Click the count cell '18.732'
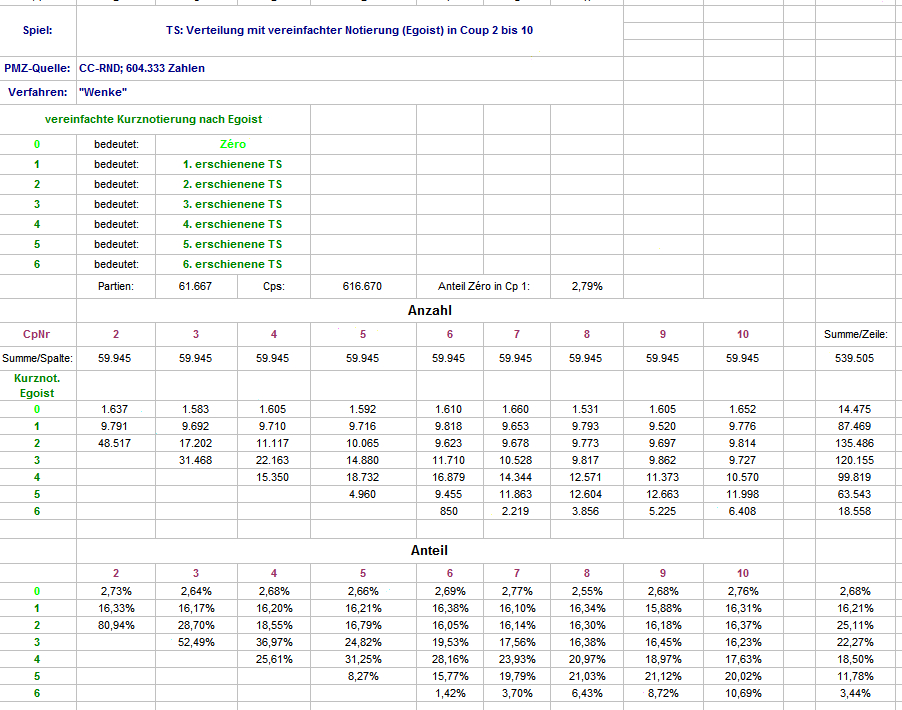 362,478
